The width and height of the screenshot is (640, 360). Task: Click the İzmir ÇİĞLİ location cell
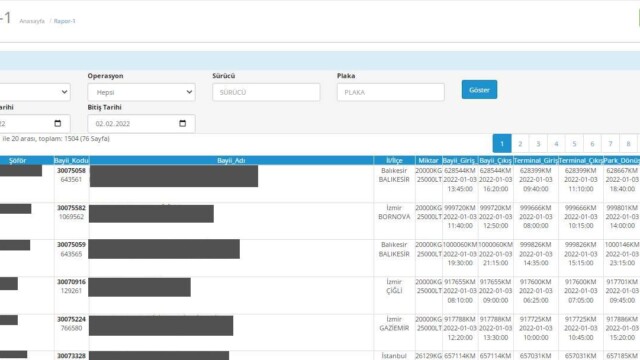(394, 295)
